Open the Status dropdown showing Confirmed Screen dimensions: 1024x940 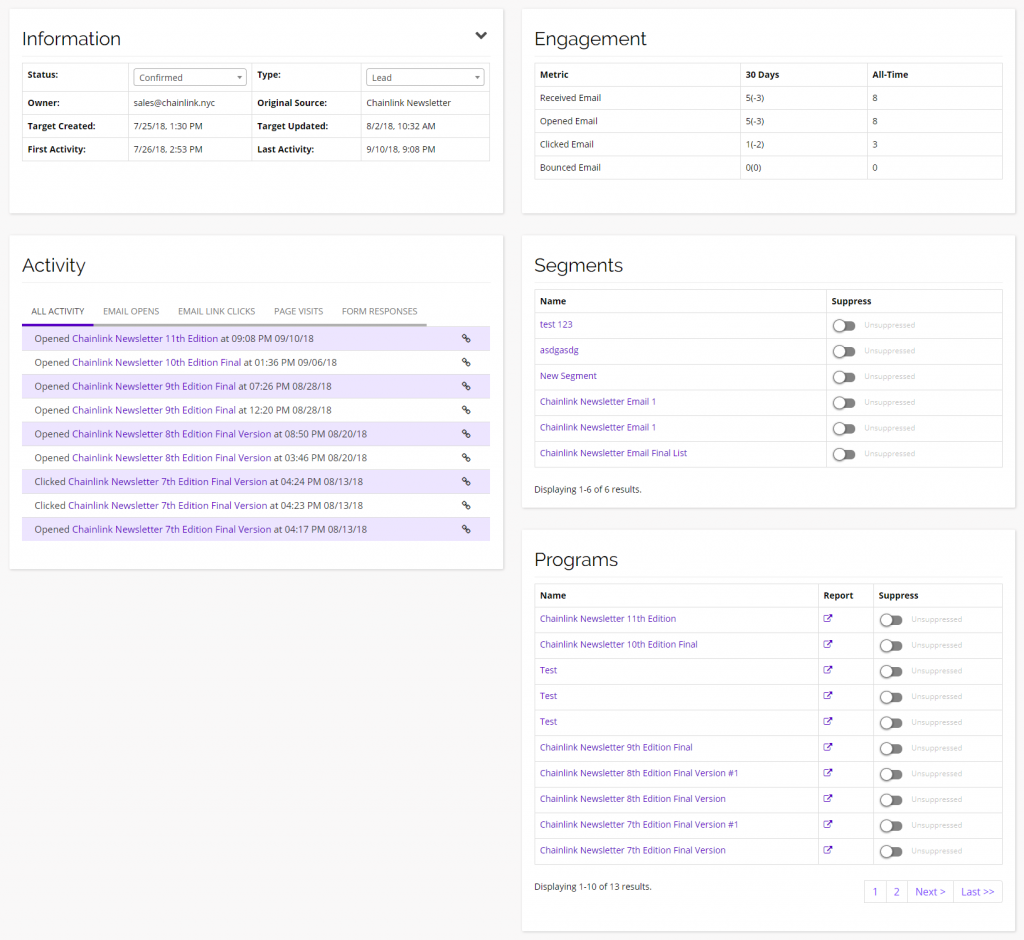pos(189,76)
